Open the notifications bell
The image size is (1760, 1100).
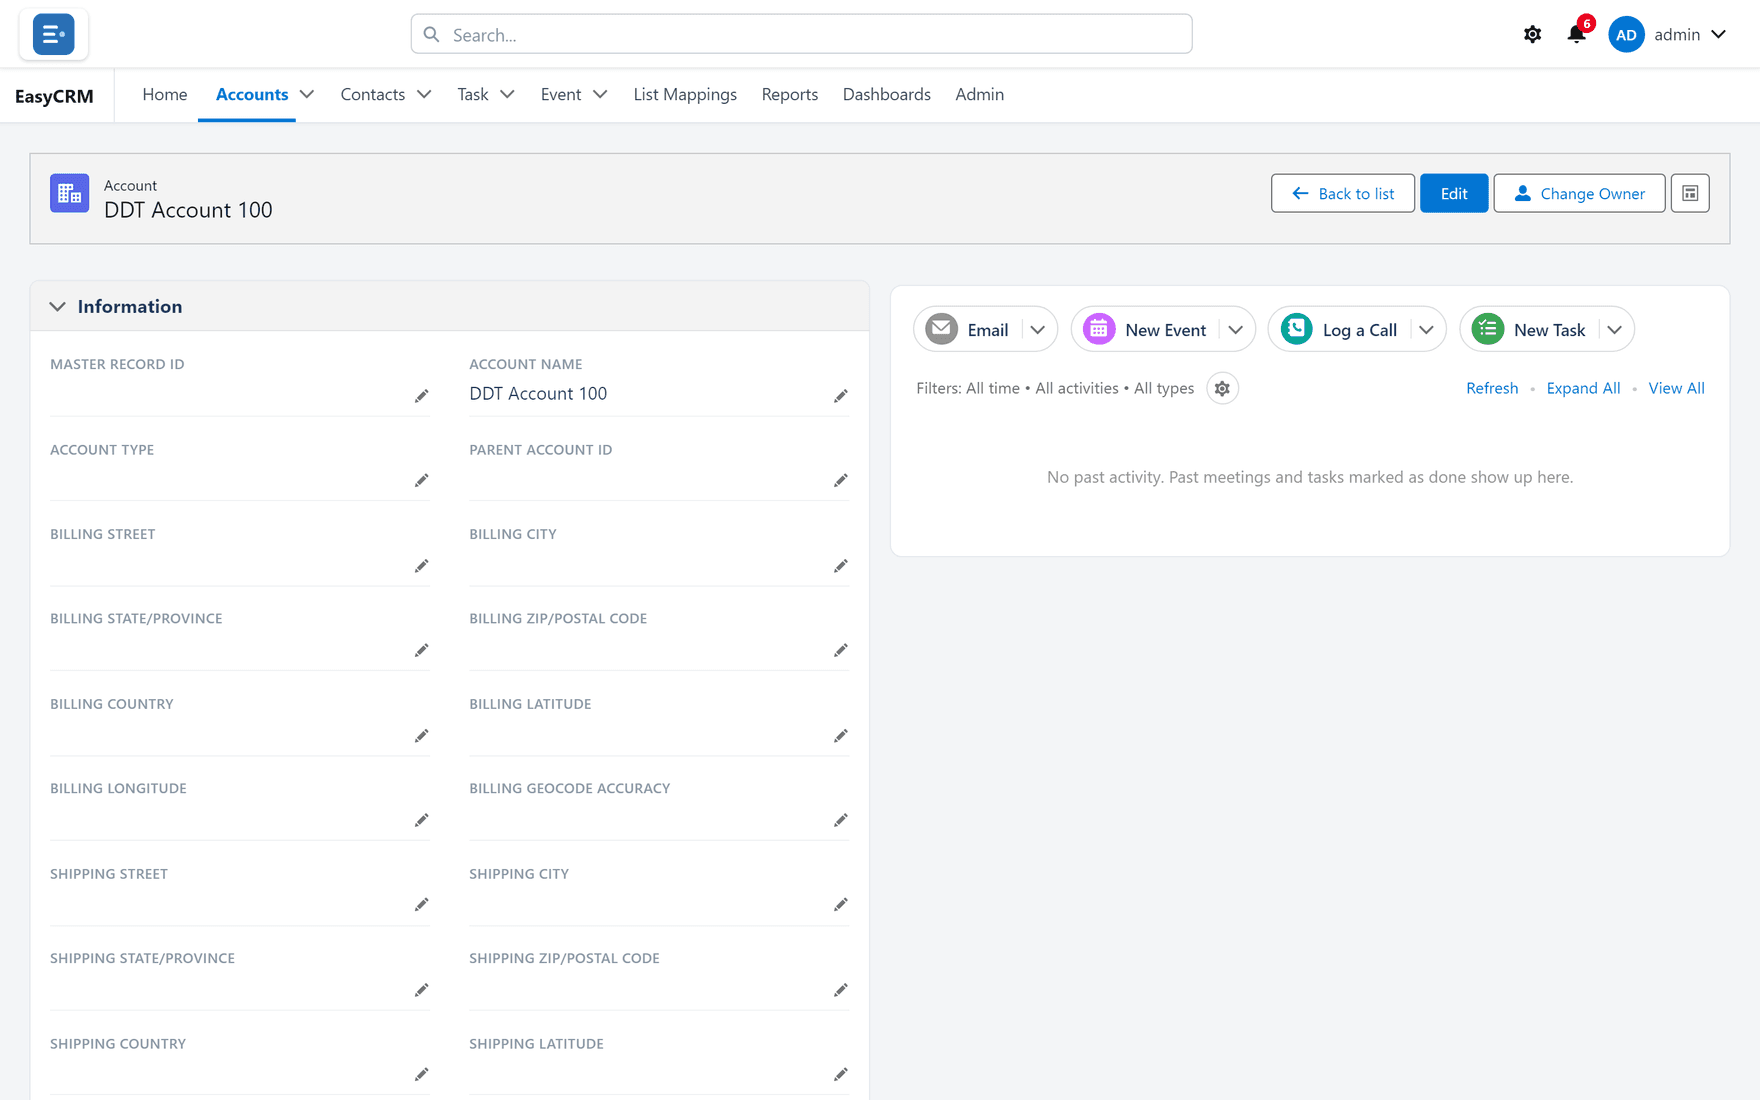point(1577,34)
